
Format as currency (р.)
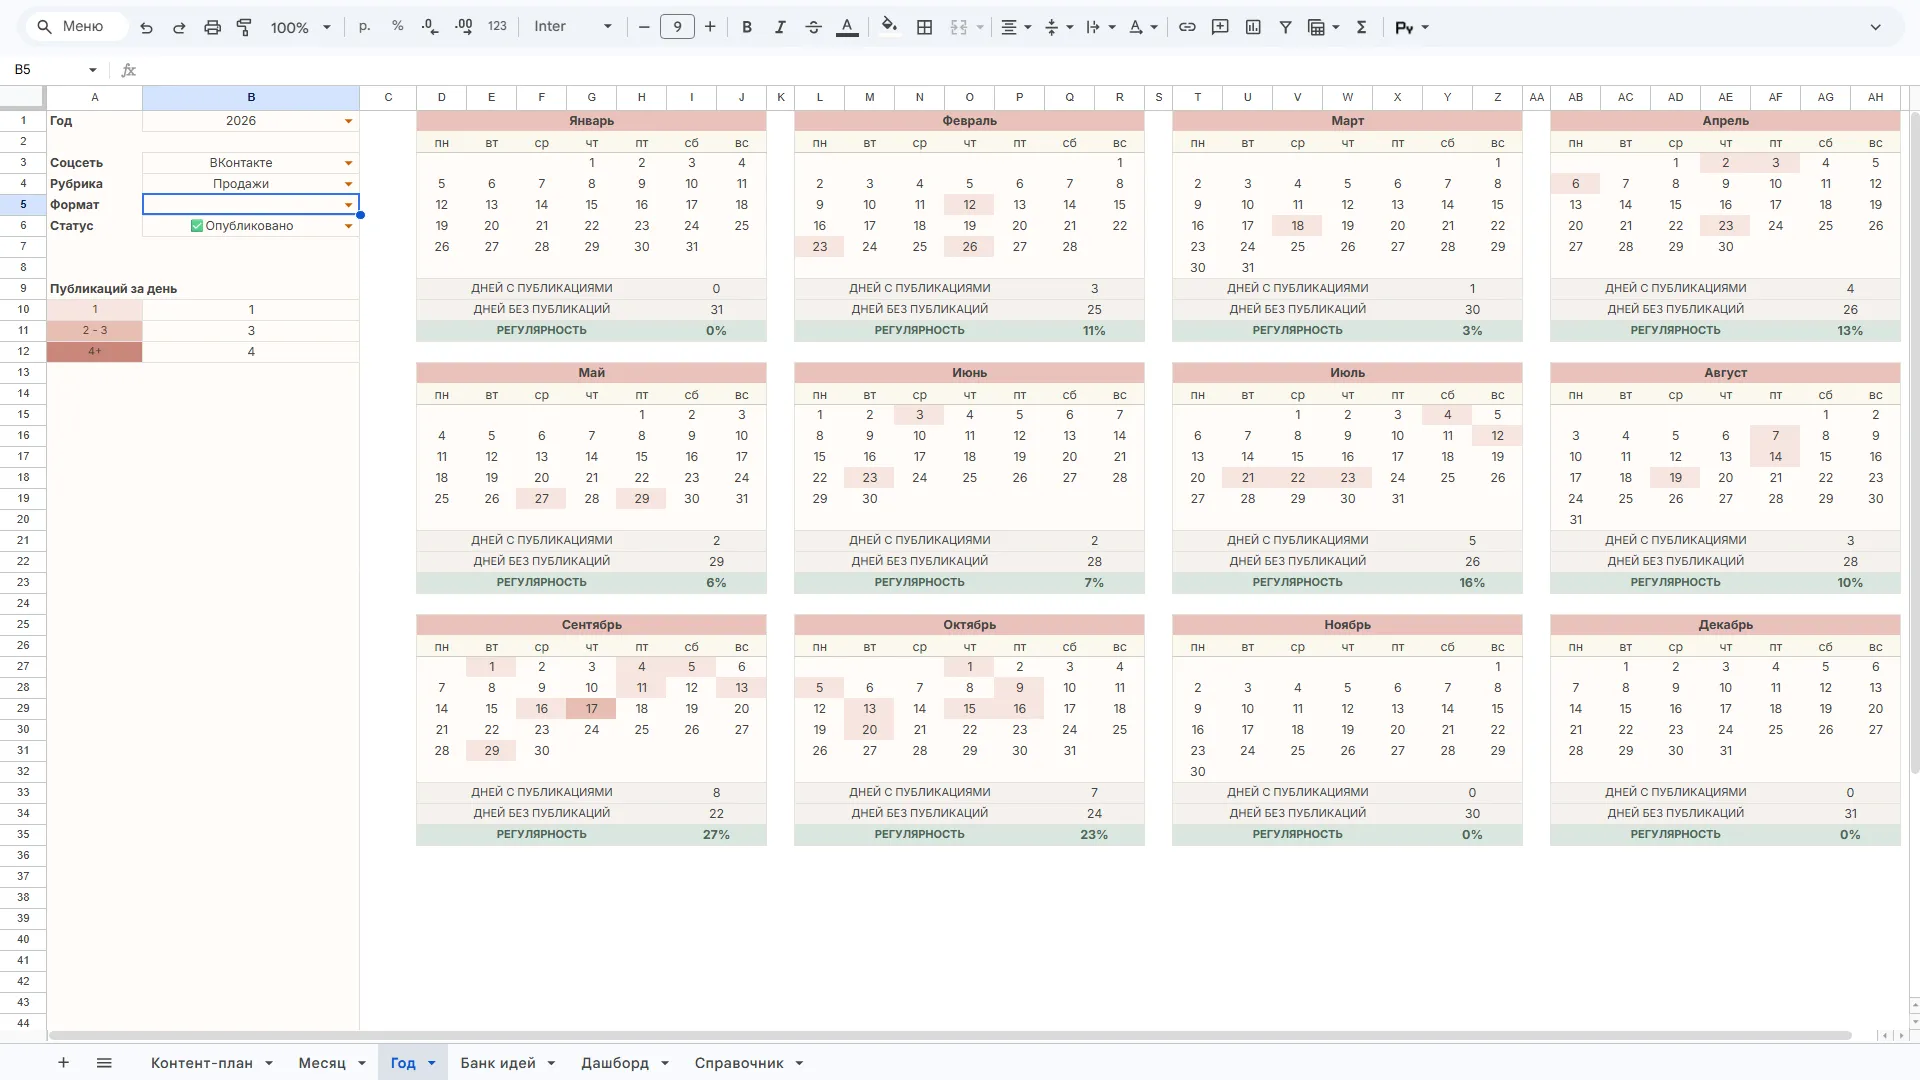point(365,27)
